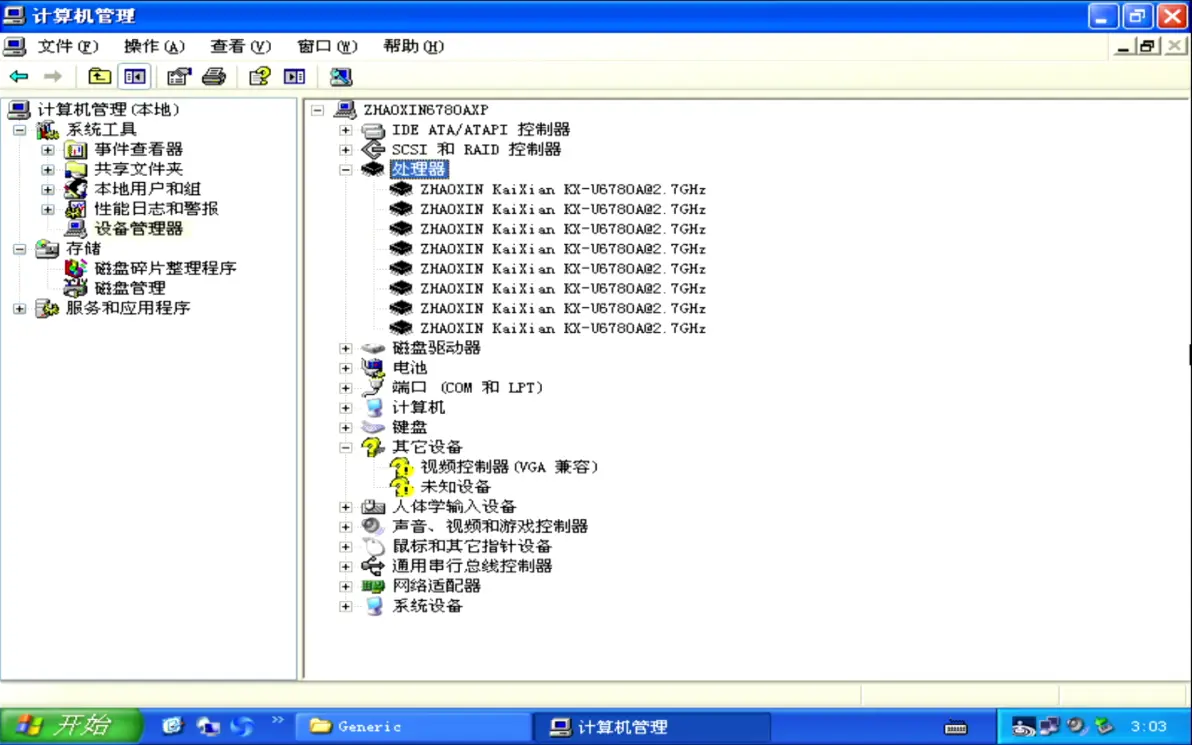
Task: Click the 电池 battery icon
Action: coord(372,368)
